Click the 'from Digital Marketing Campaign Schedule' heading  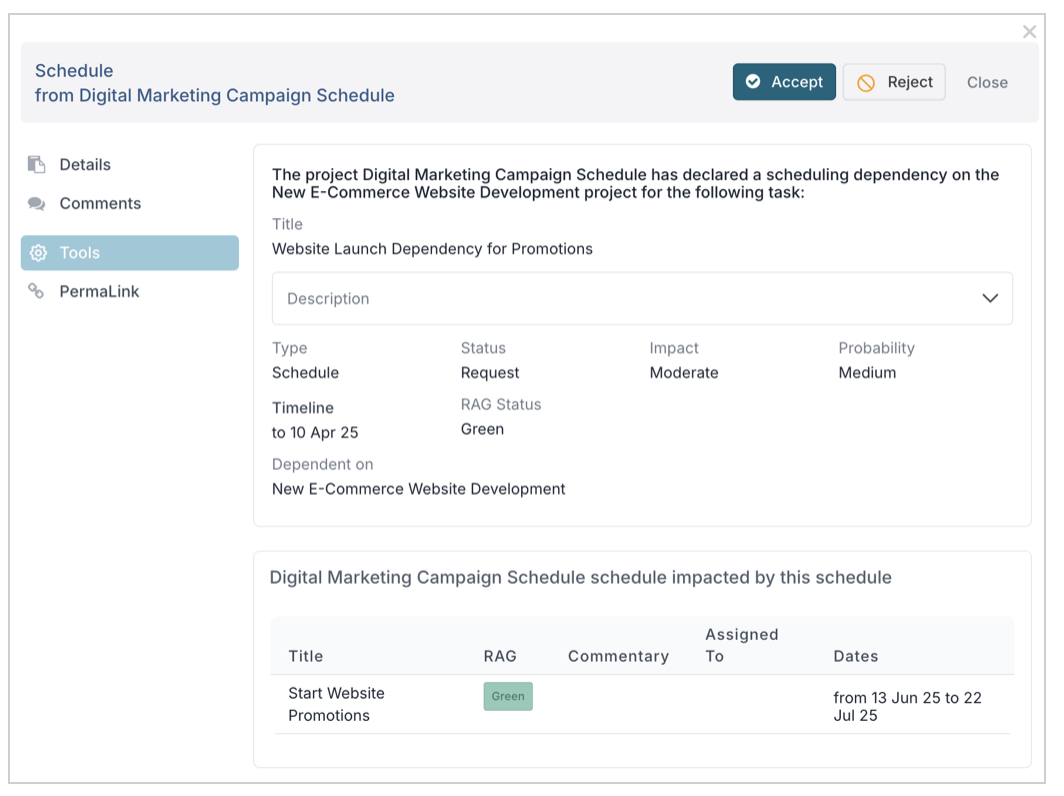pos(214,95)
